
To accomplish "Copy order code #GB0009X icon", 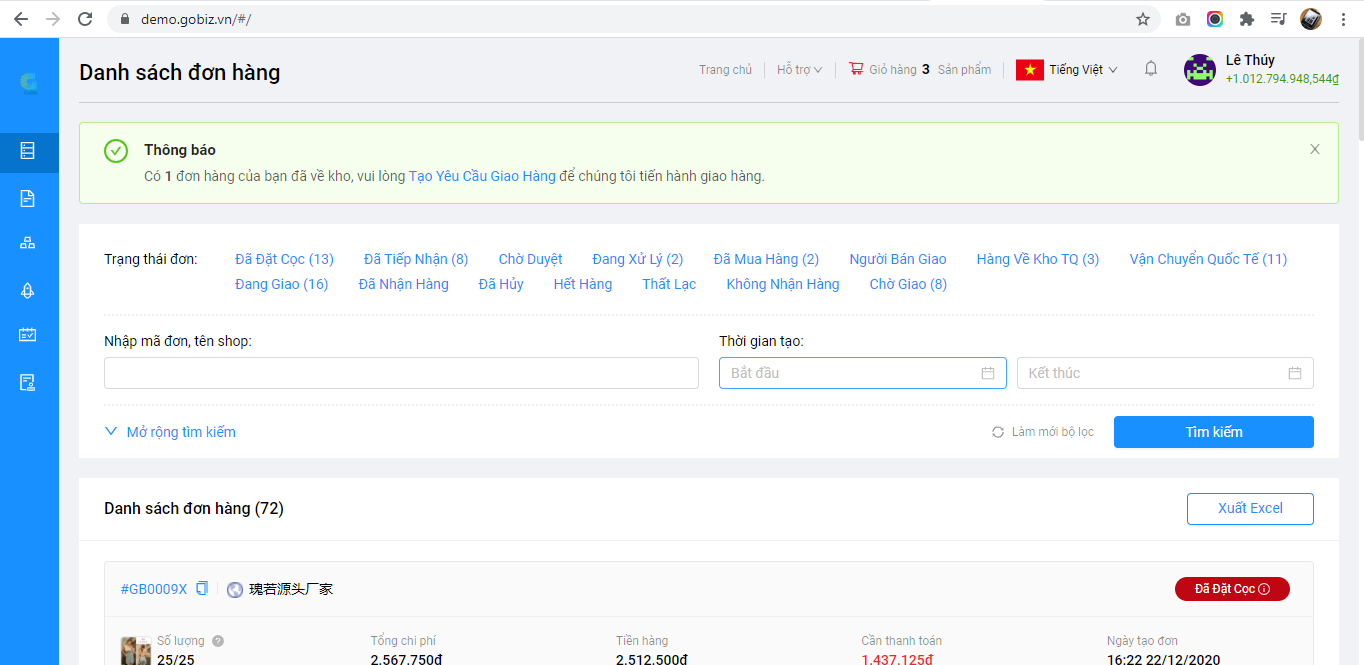I will pyautogui.click(x=202, y=588).
